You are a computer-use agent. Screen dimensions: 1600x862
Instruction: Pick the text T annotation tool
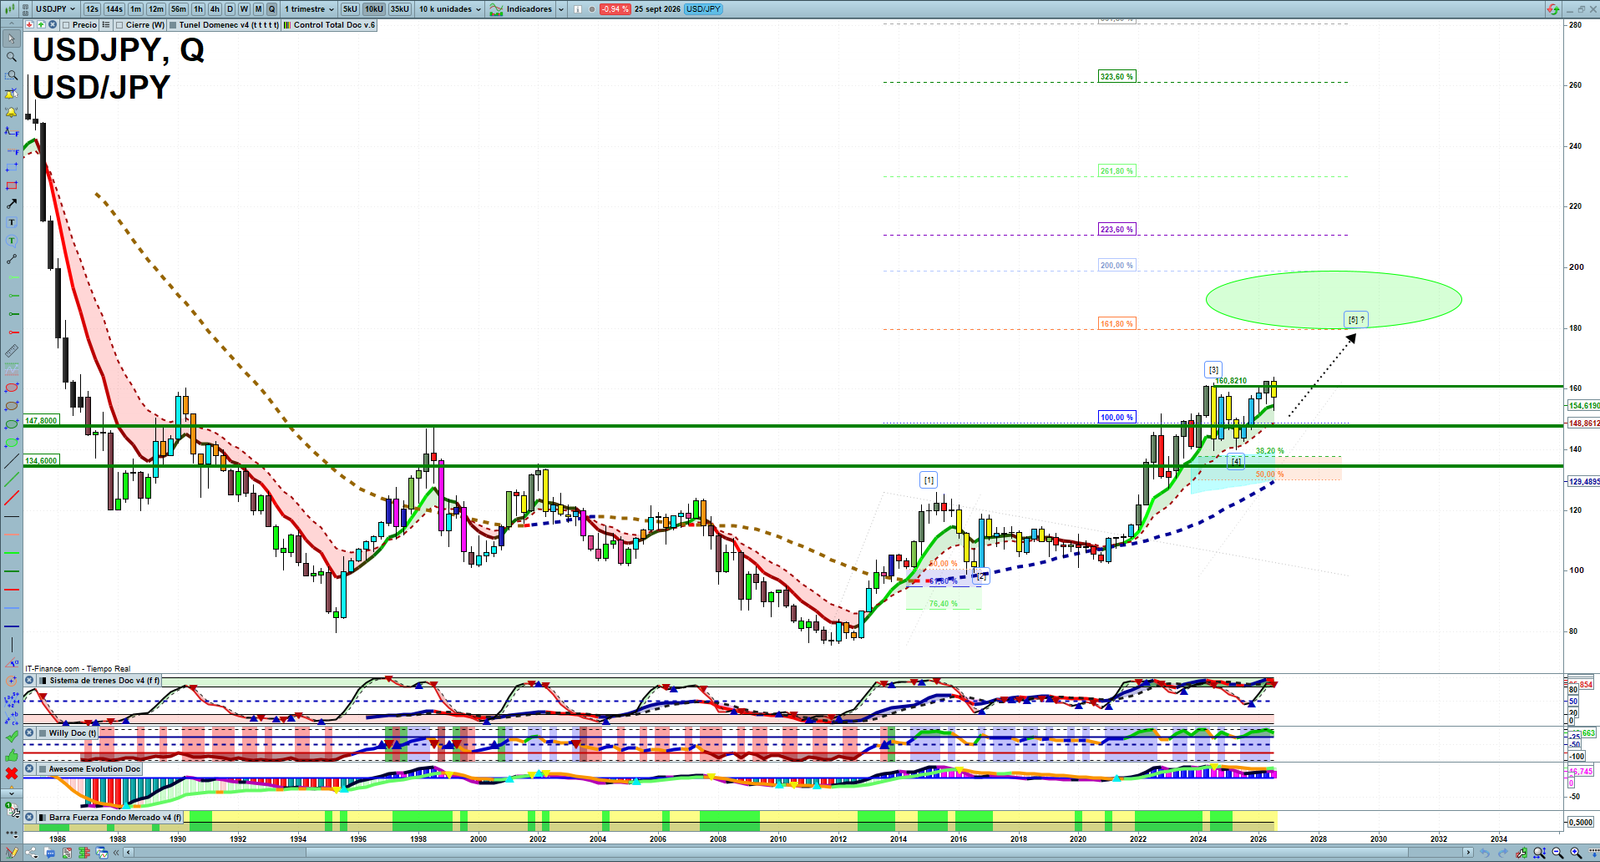coord(12,222)
